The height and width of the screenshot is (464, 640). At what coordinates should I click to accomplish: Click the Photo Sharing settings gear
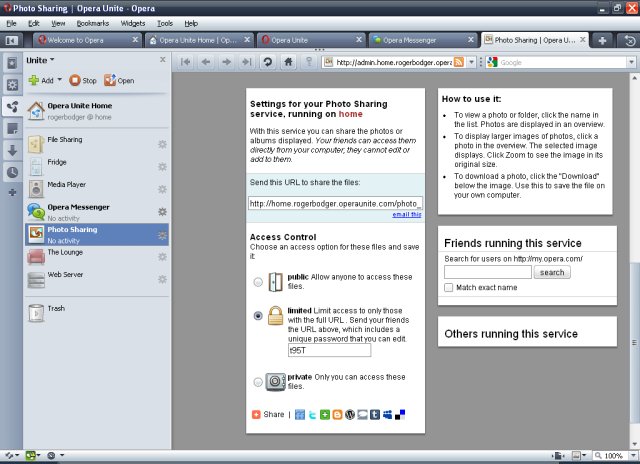(162, 235)
